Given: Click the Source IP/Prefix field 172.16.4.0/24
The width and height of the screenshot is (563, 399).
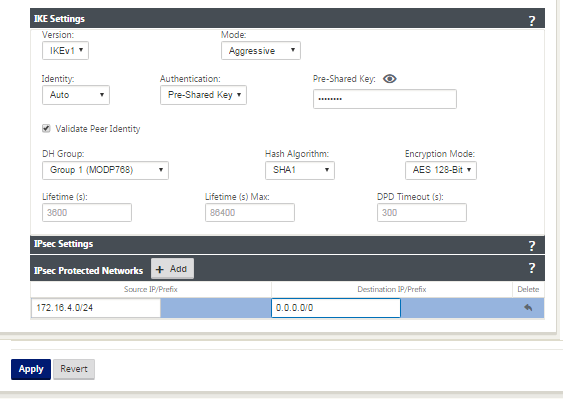Looking at the screenshot, I should [x=96, y=308].
